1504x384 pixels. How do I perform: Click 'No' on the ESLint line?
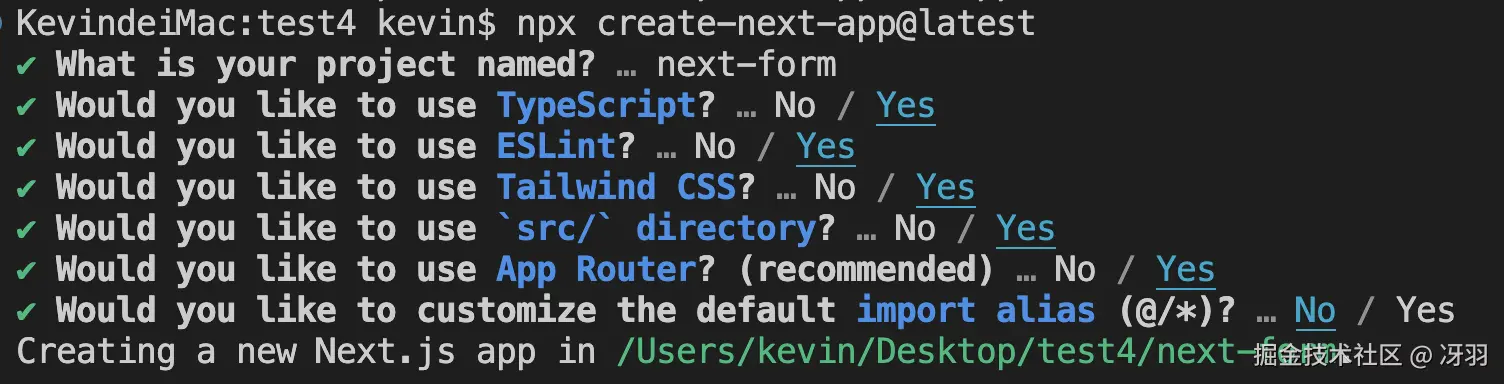[x=715, y=146]
